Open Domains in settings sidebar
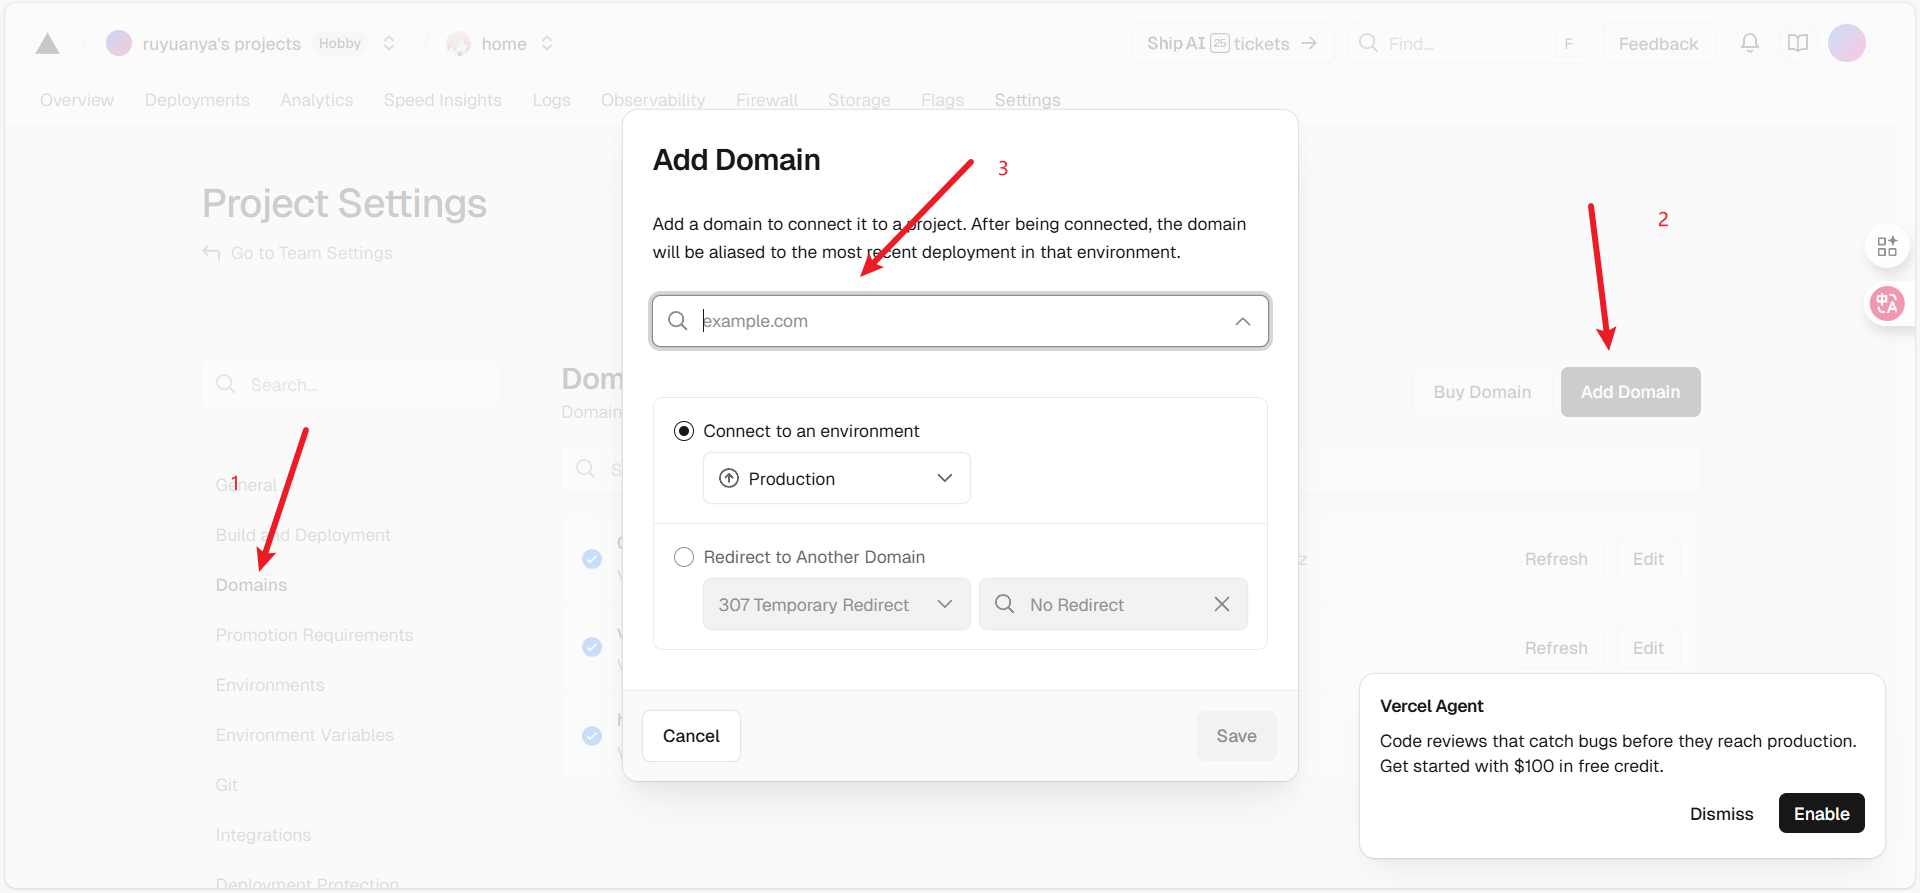This screenshot has width=1920, height=893. click(251, 585)
